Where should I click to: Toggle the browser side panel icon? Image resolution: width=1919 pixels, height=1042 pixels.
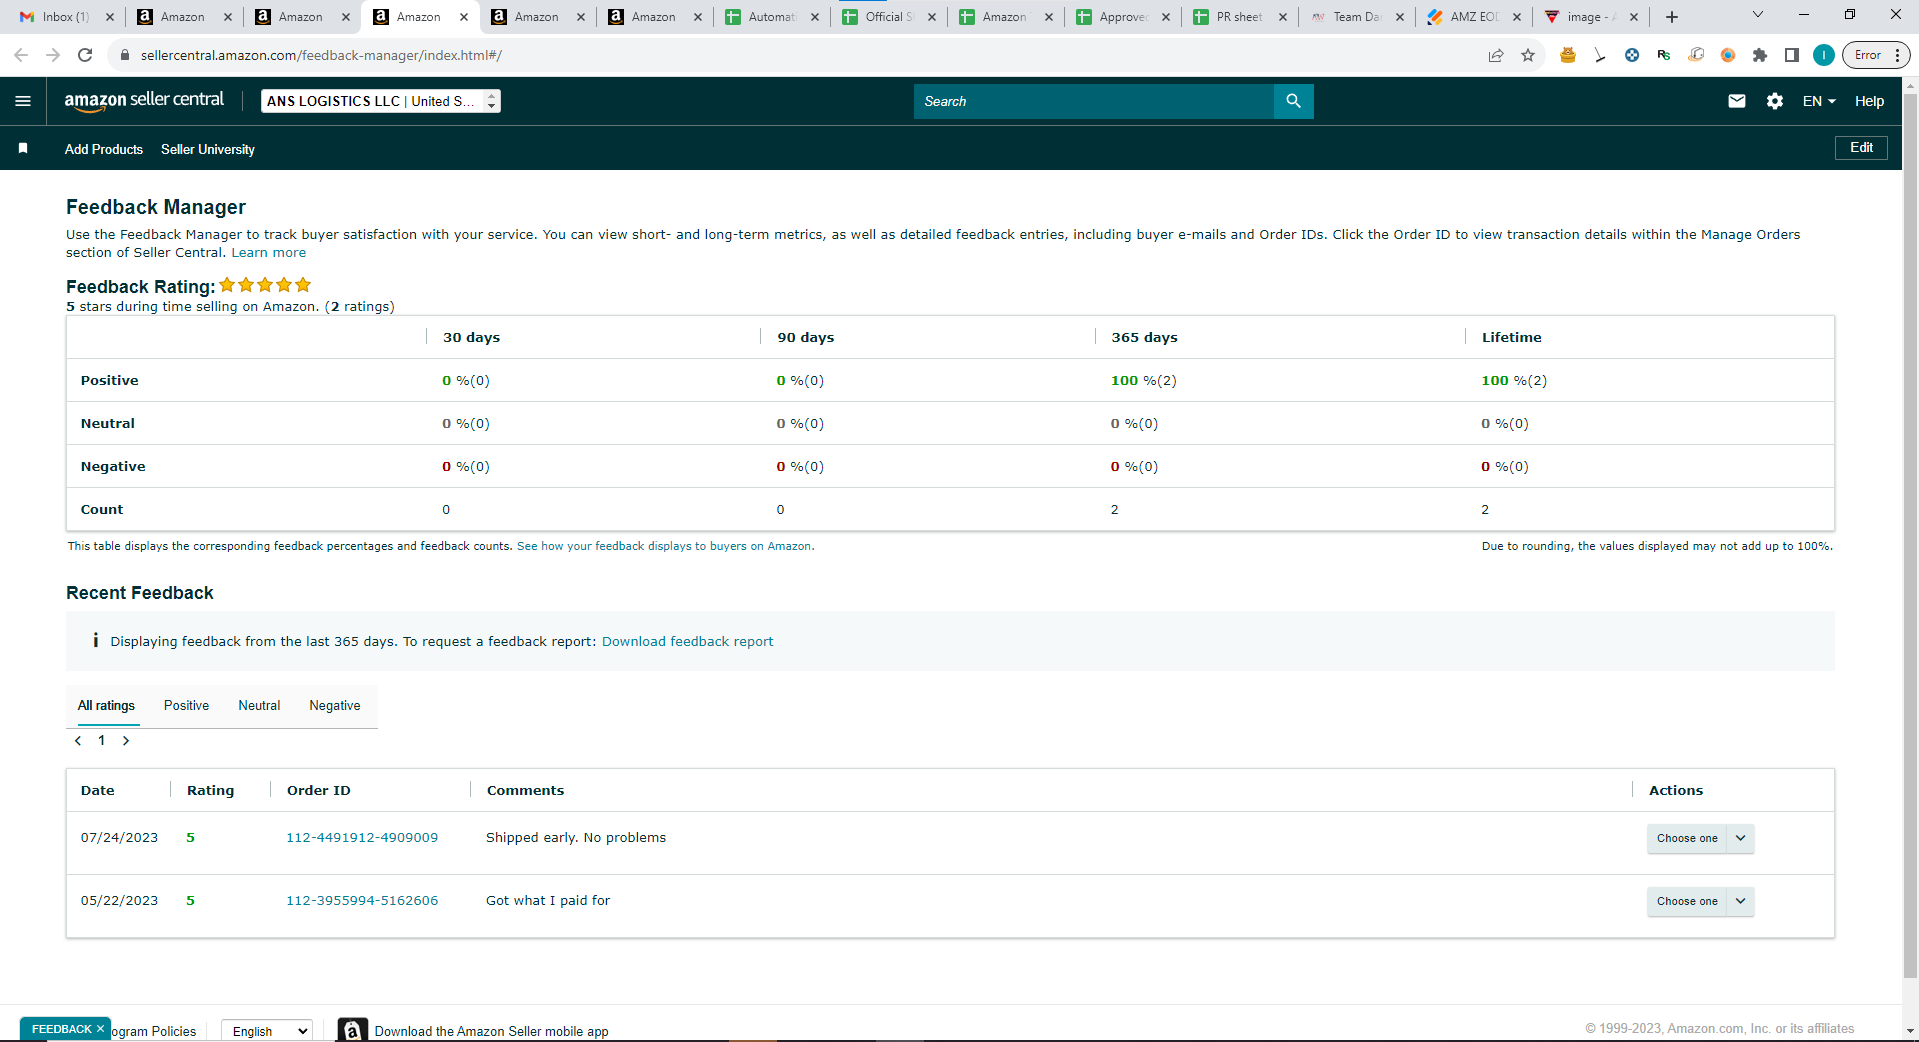(1792, 55)
